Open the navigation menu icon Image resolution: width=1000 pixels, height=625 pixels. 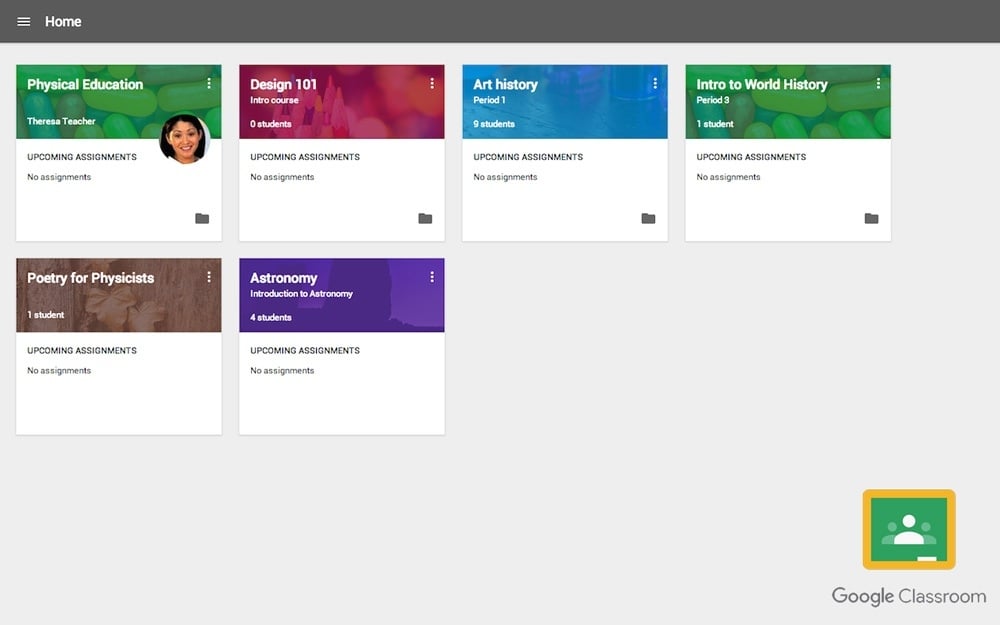click(24, 21)
